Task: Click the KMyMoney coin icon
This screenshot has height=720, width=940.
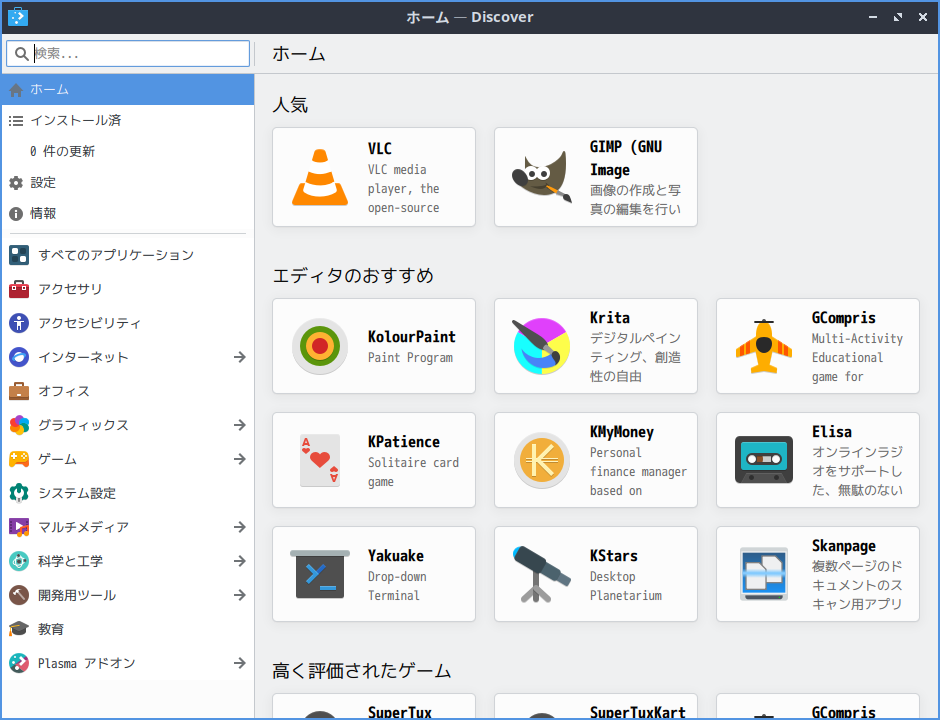Action: [x=541, y=460]
